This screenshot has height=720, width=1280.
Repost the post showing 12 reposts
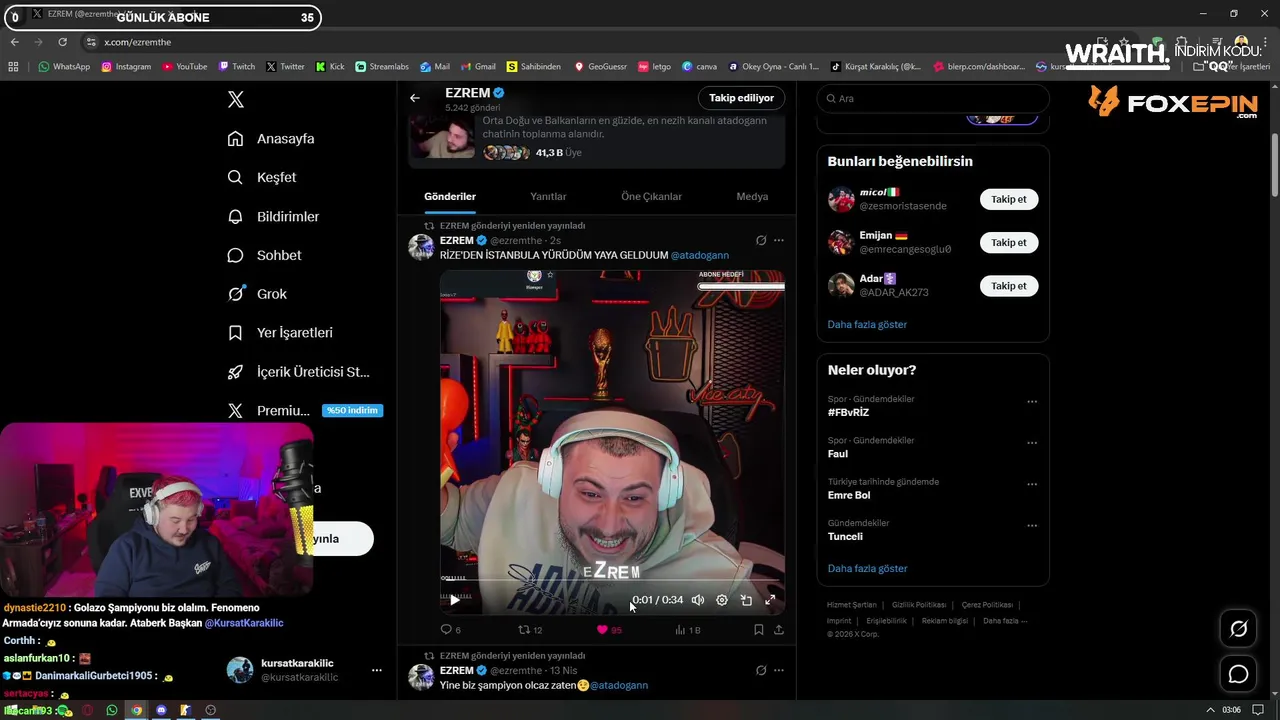(530, 630)
